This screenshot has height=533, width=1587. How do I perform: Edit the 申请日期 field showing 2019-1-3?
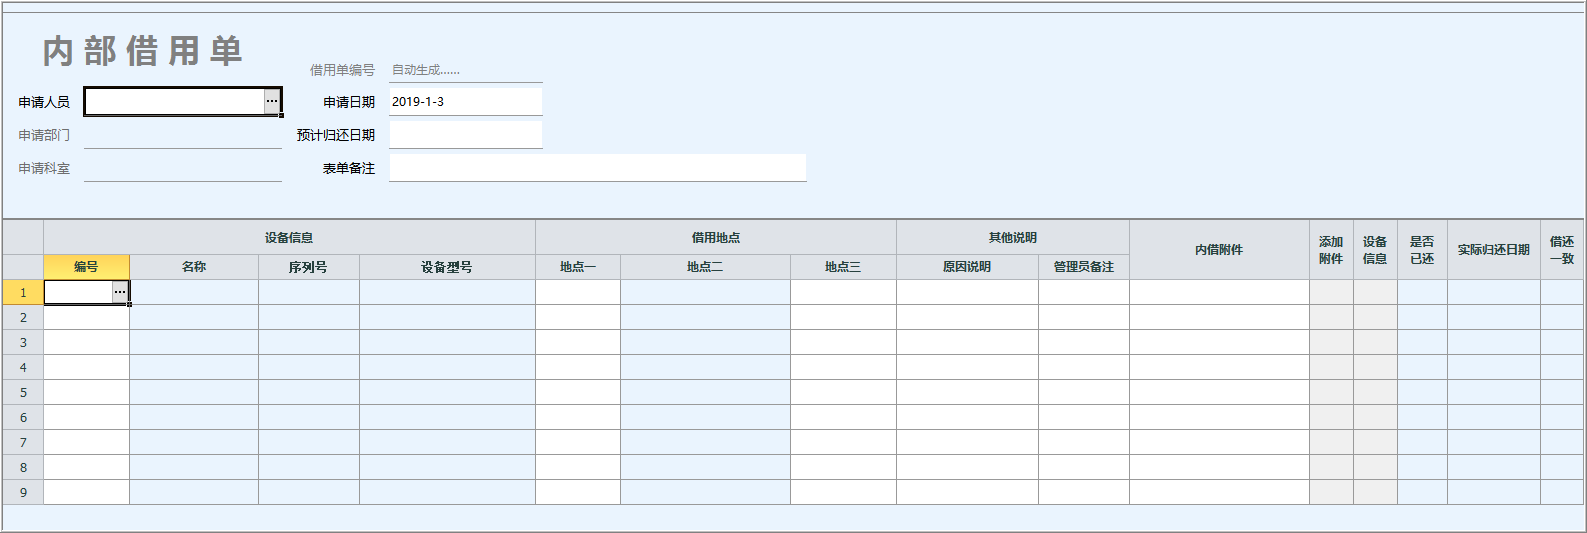[x=465, y=101]
